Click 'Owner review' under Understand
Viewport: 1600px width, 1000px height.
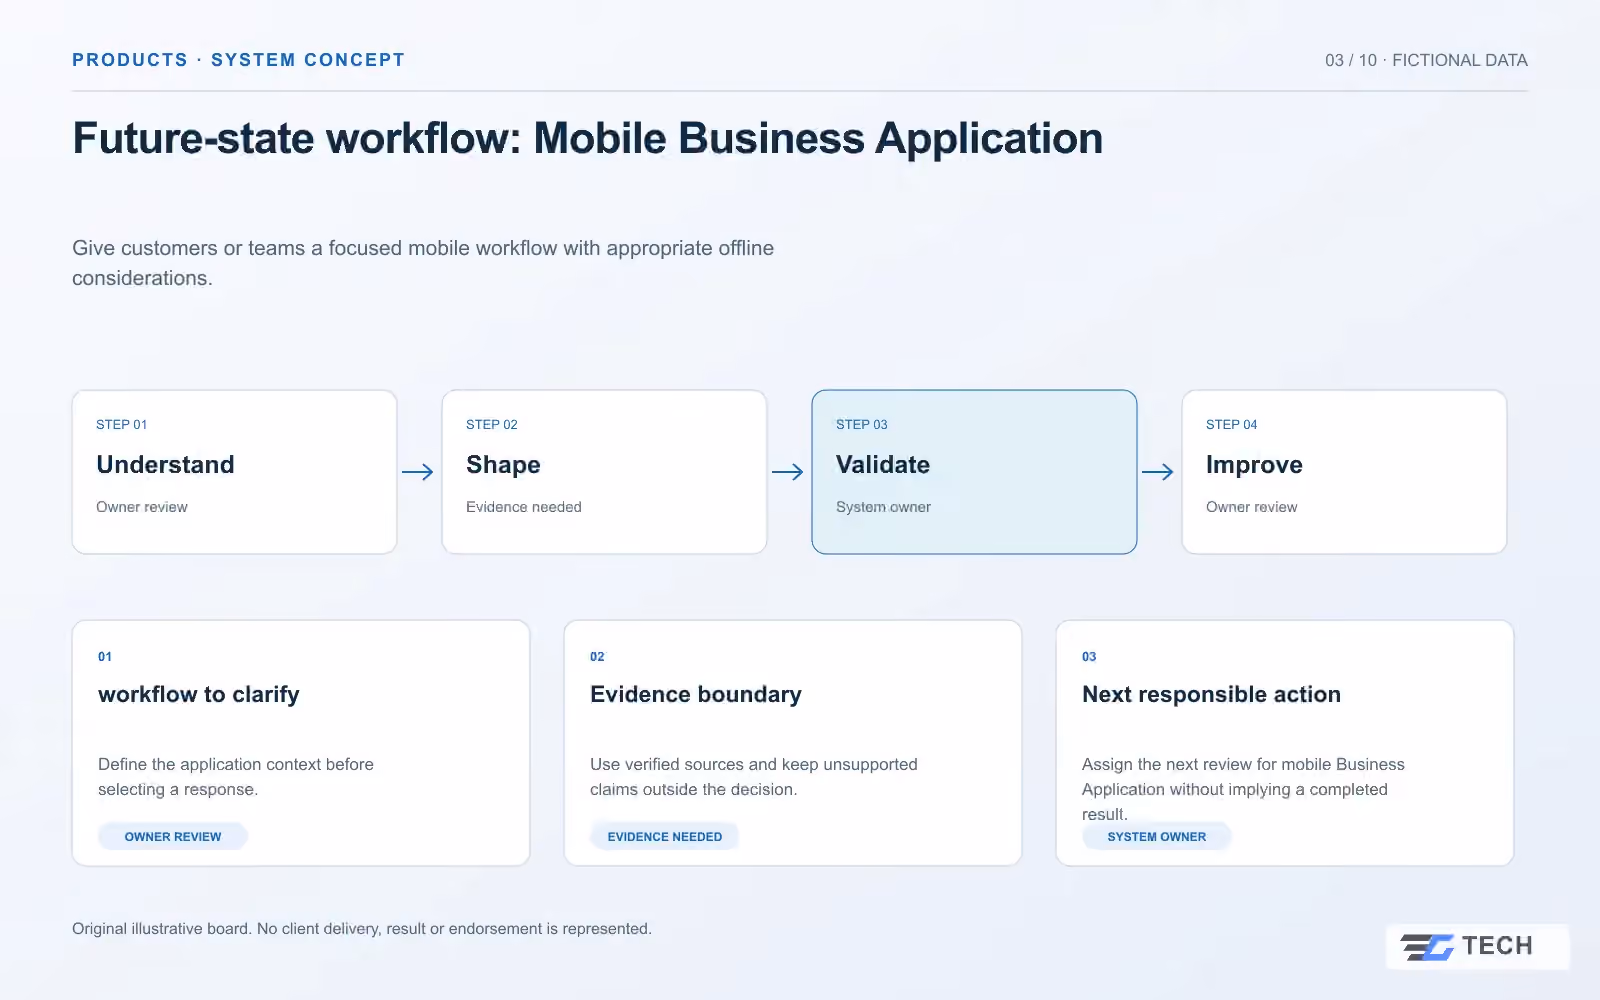coord(142,507)
